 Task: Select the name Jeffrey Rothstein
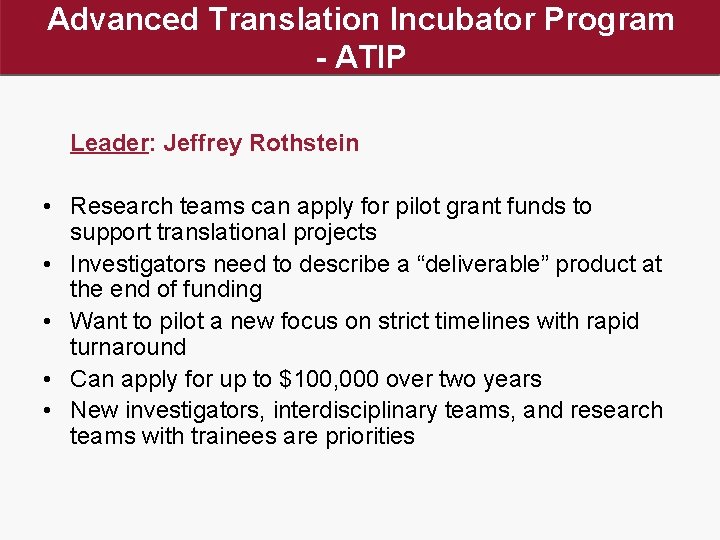[261, 143]
